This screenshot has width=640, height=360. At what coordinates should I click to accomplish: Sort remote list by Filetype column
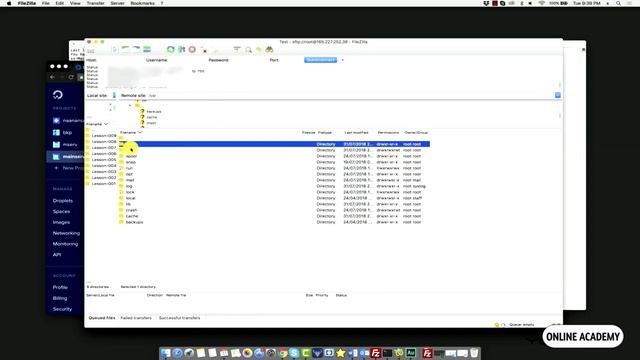pyautogui.click(x=325, y=133)
